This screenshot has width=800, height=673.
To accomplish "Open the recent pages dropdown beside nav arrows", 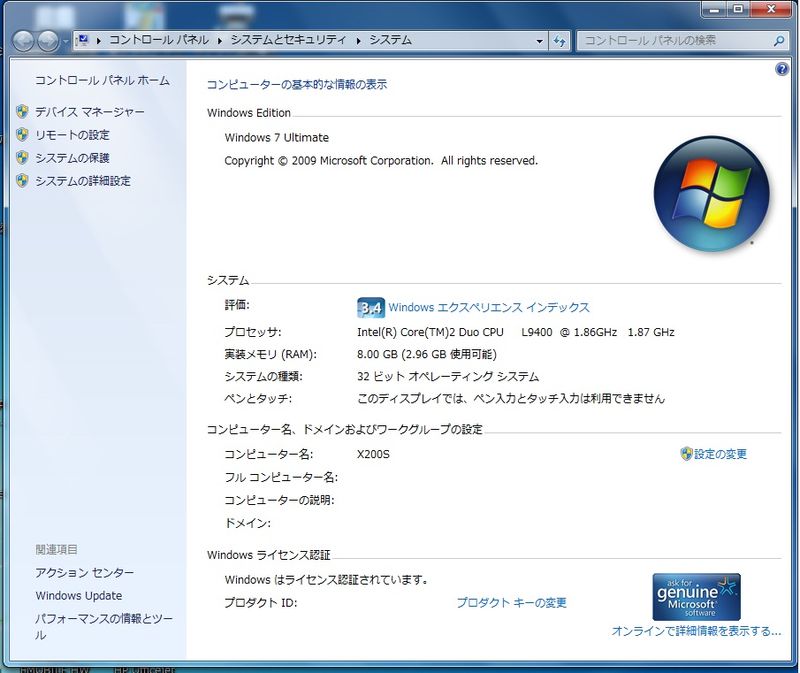I will coord(65,42).
